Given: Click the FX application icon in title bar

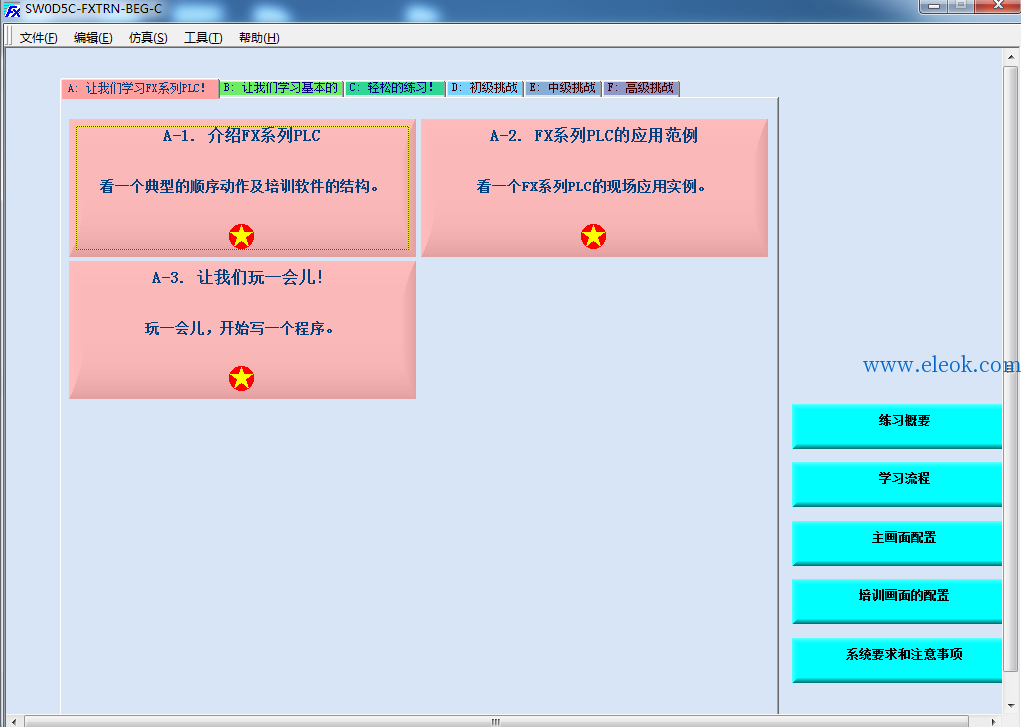Looking at the screenshot, I should click(12, 9).
